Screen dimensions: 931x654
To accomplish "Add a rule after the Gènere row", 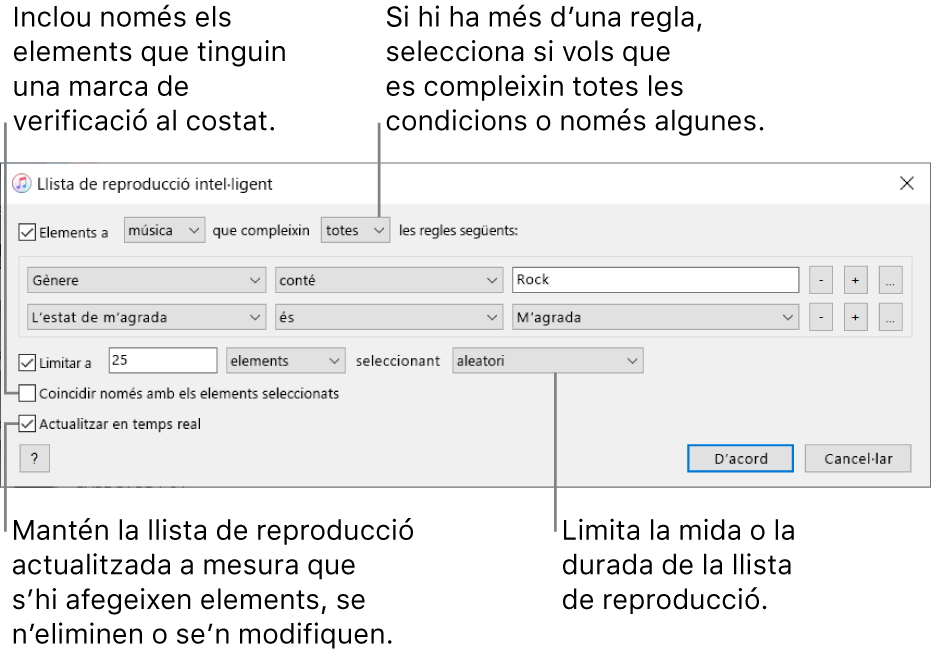I will pos(856,280).
